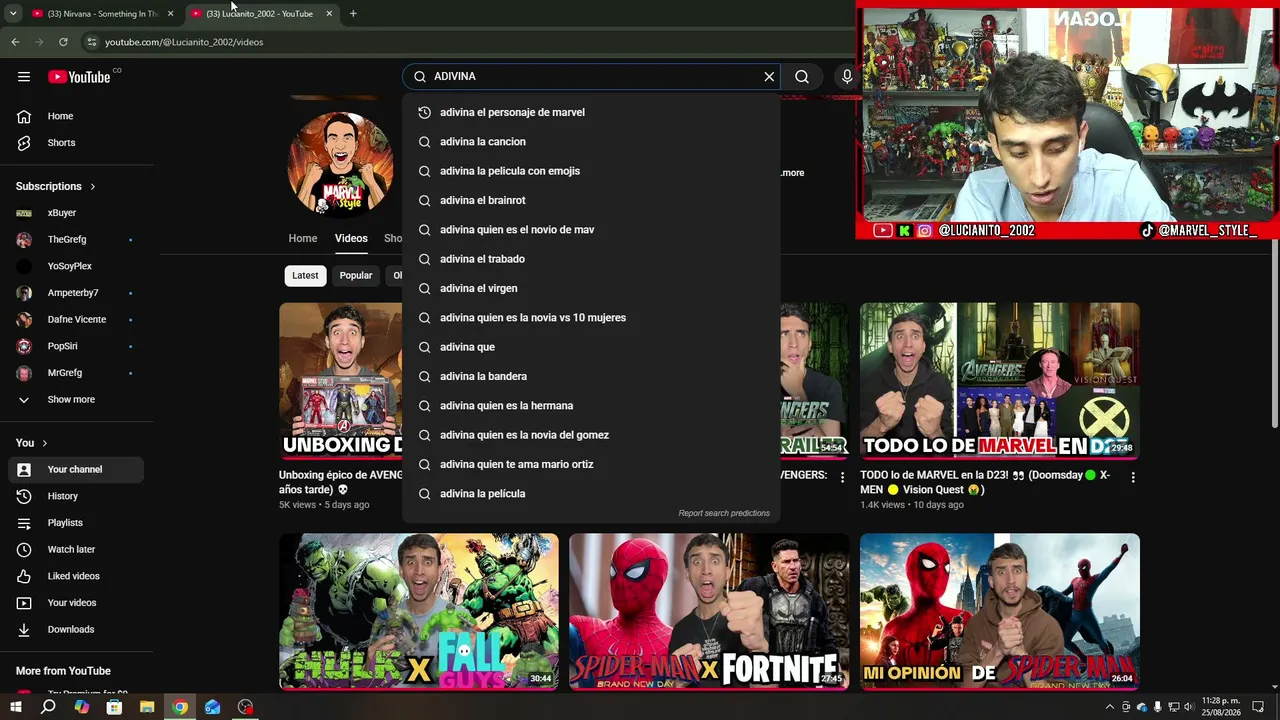
Task: Open 'Your channel' in sidebar
Action: [76, 469]
